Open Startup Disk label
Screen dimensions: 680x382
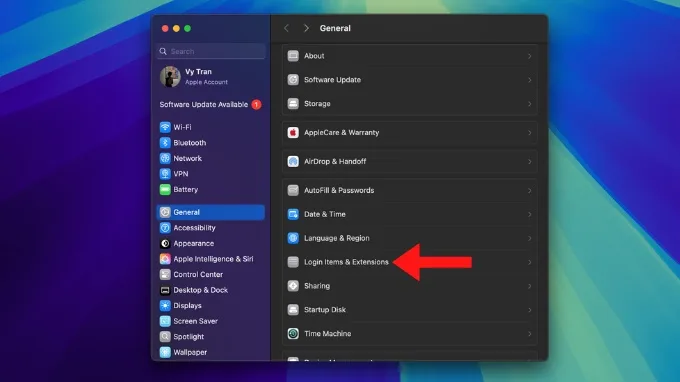coord(325,310)
